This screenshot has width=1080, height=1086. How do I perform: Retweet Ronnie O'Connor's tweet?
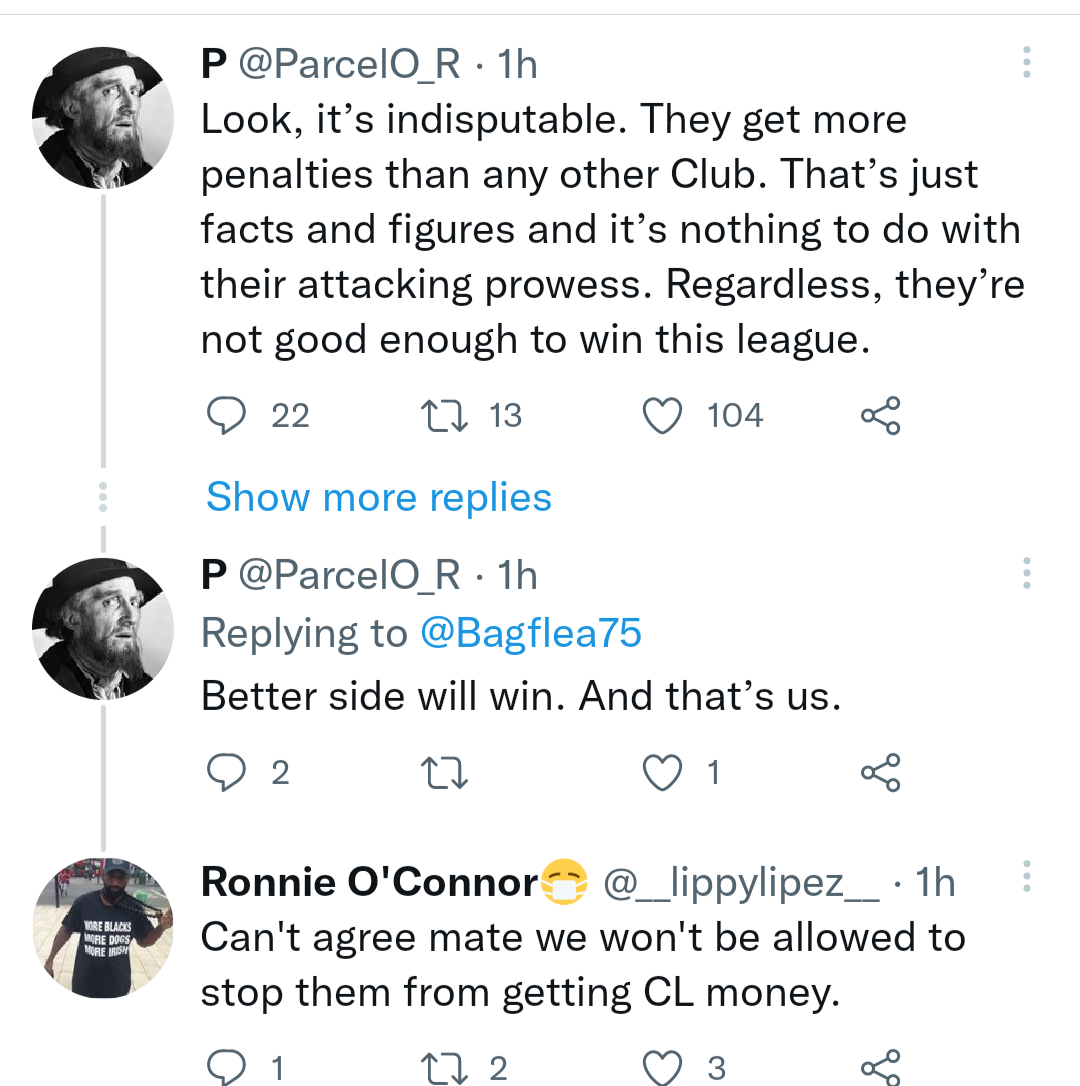pos(443,1068)
